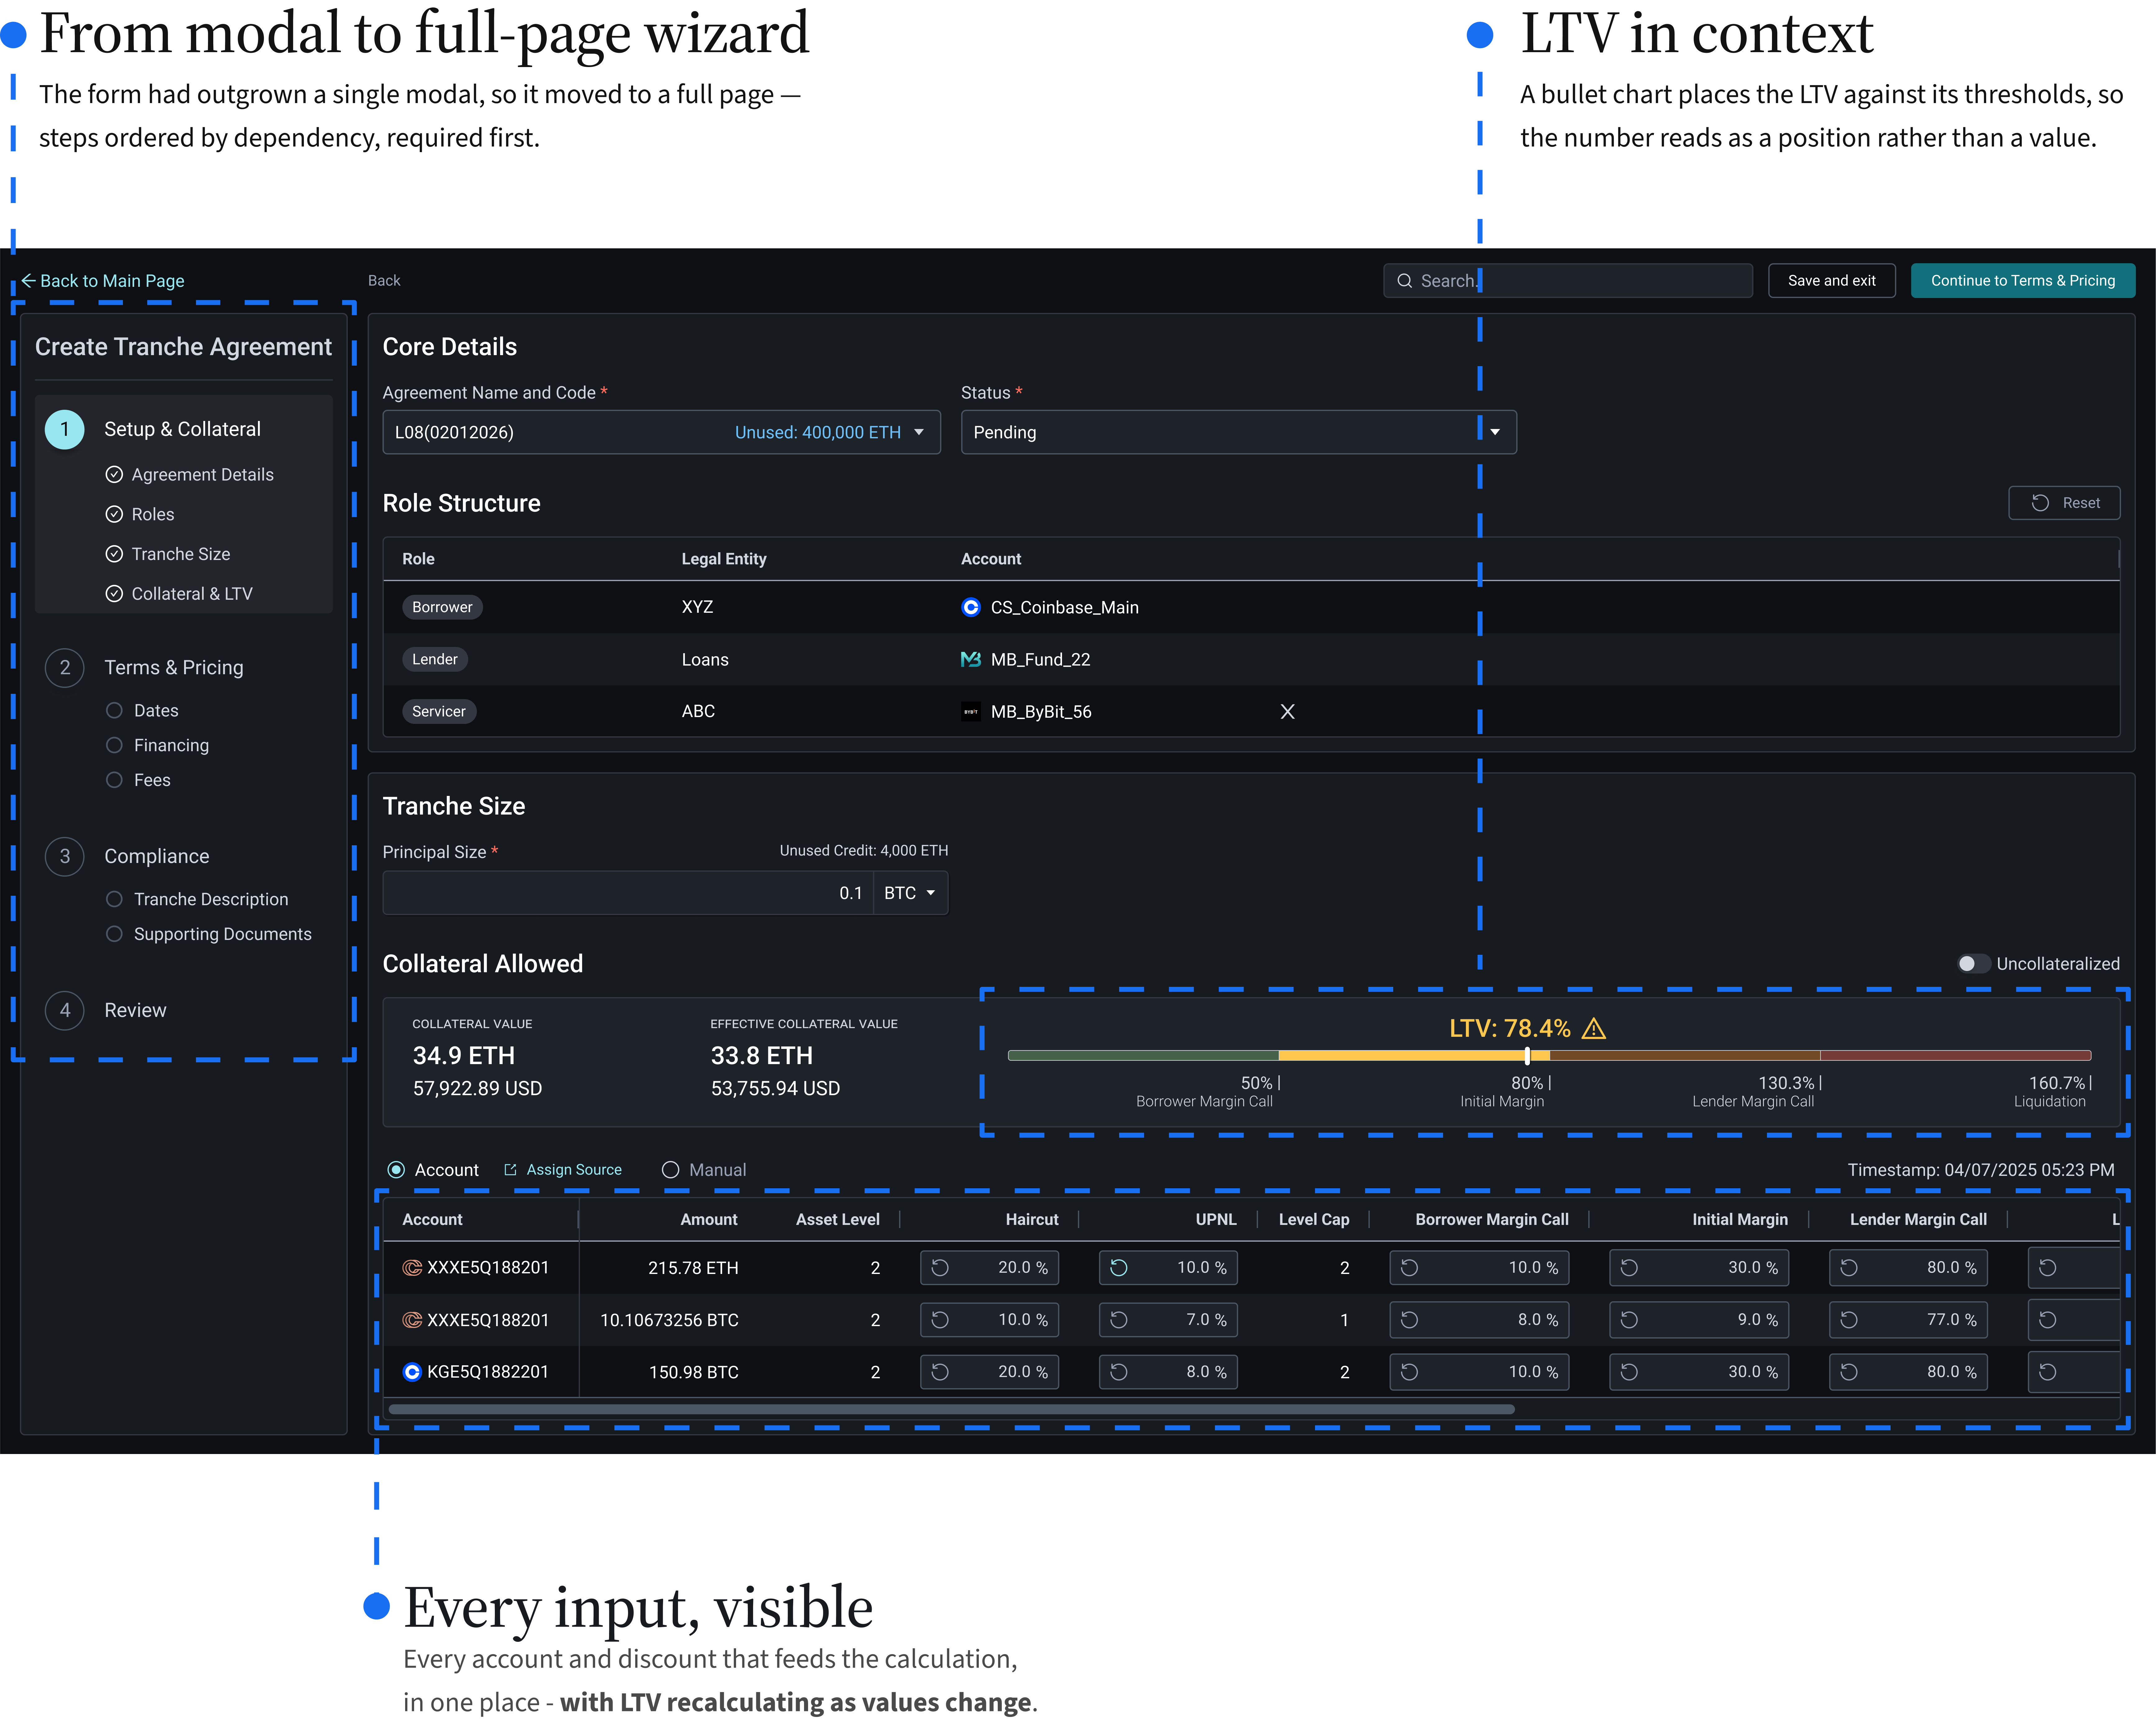The image size is (2156, 1725).
Task: Click the Reset button in Role Structure
Action: click(x=2064, y=503)
